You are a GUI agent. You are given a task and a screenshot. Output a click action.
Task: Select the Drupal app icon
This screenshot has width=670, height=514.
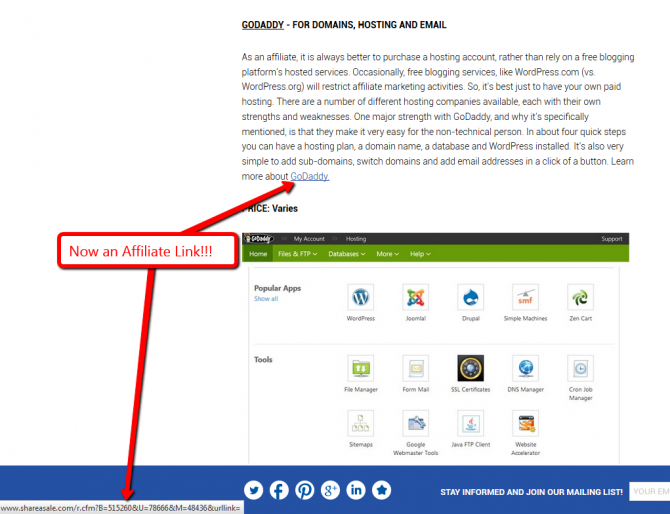click(470, 297)
